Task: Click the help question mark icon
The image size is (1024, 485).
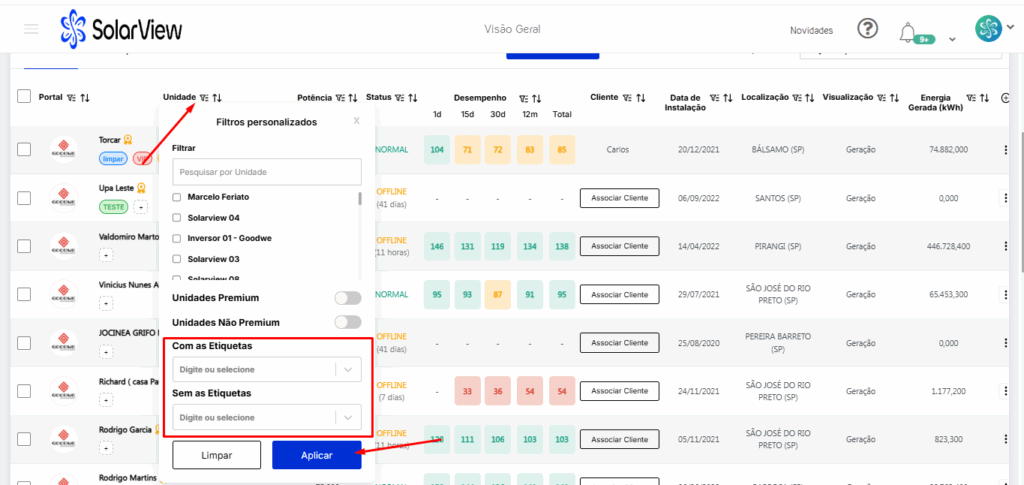Action: pyautogui.click(x=868, y=29)
